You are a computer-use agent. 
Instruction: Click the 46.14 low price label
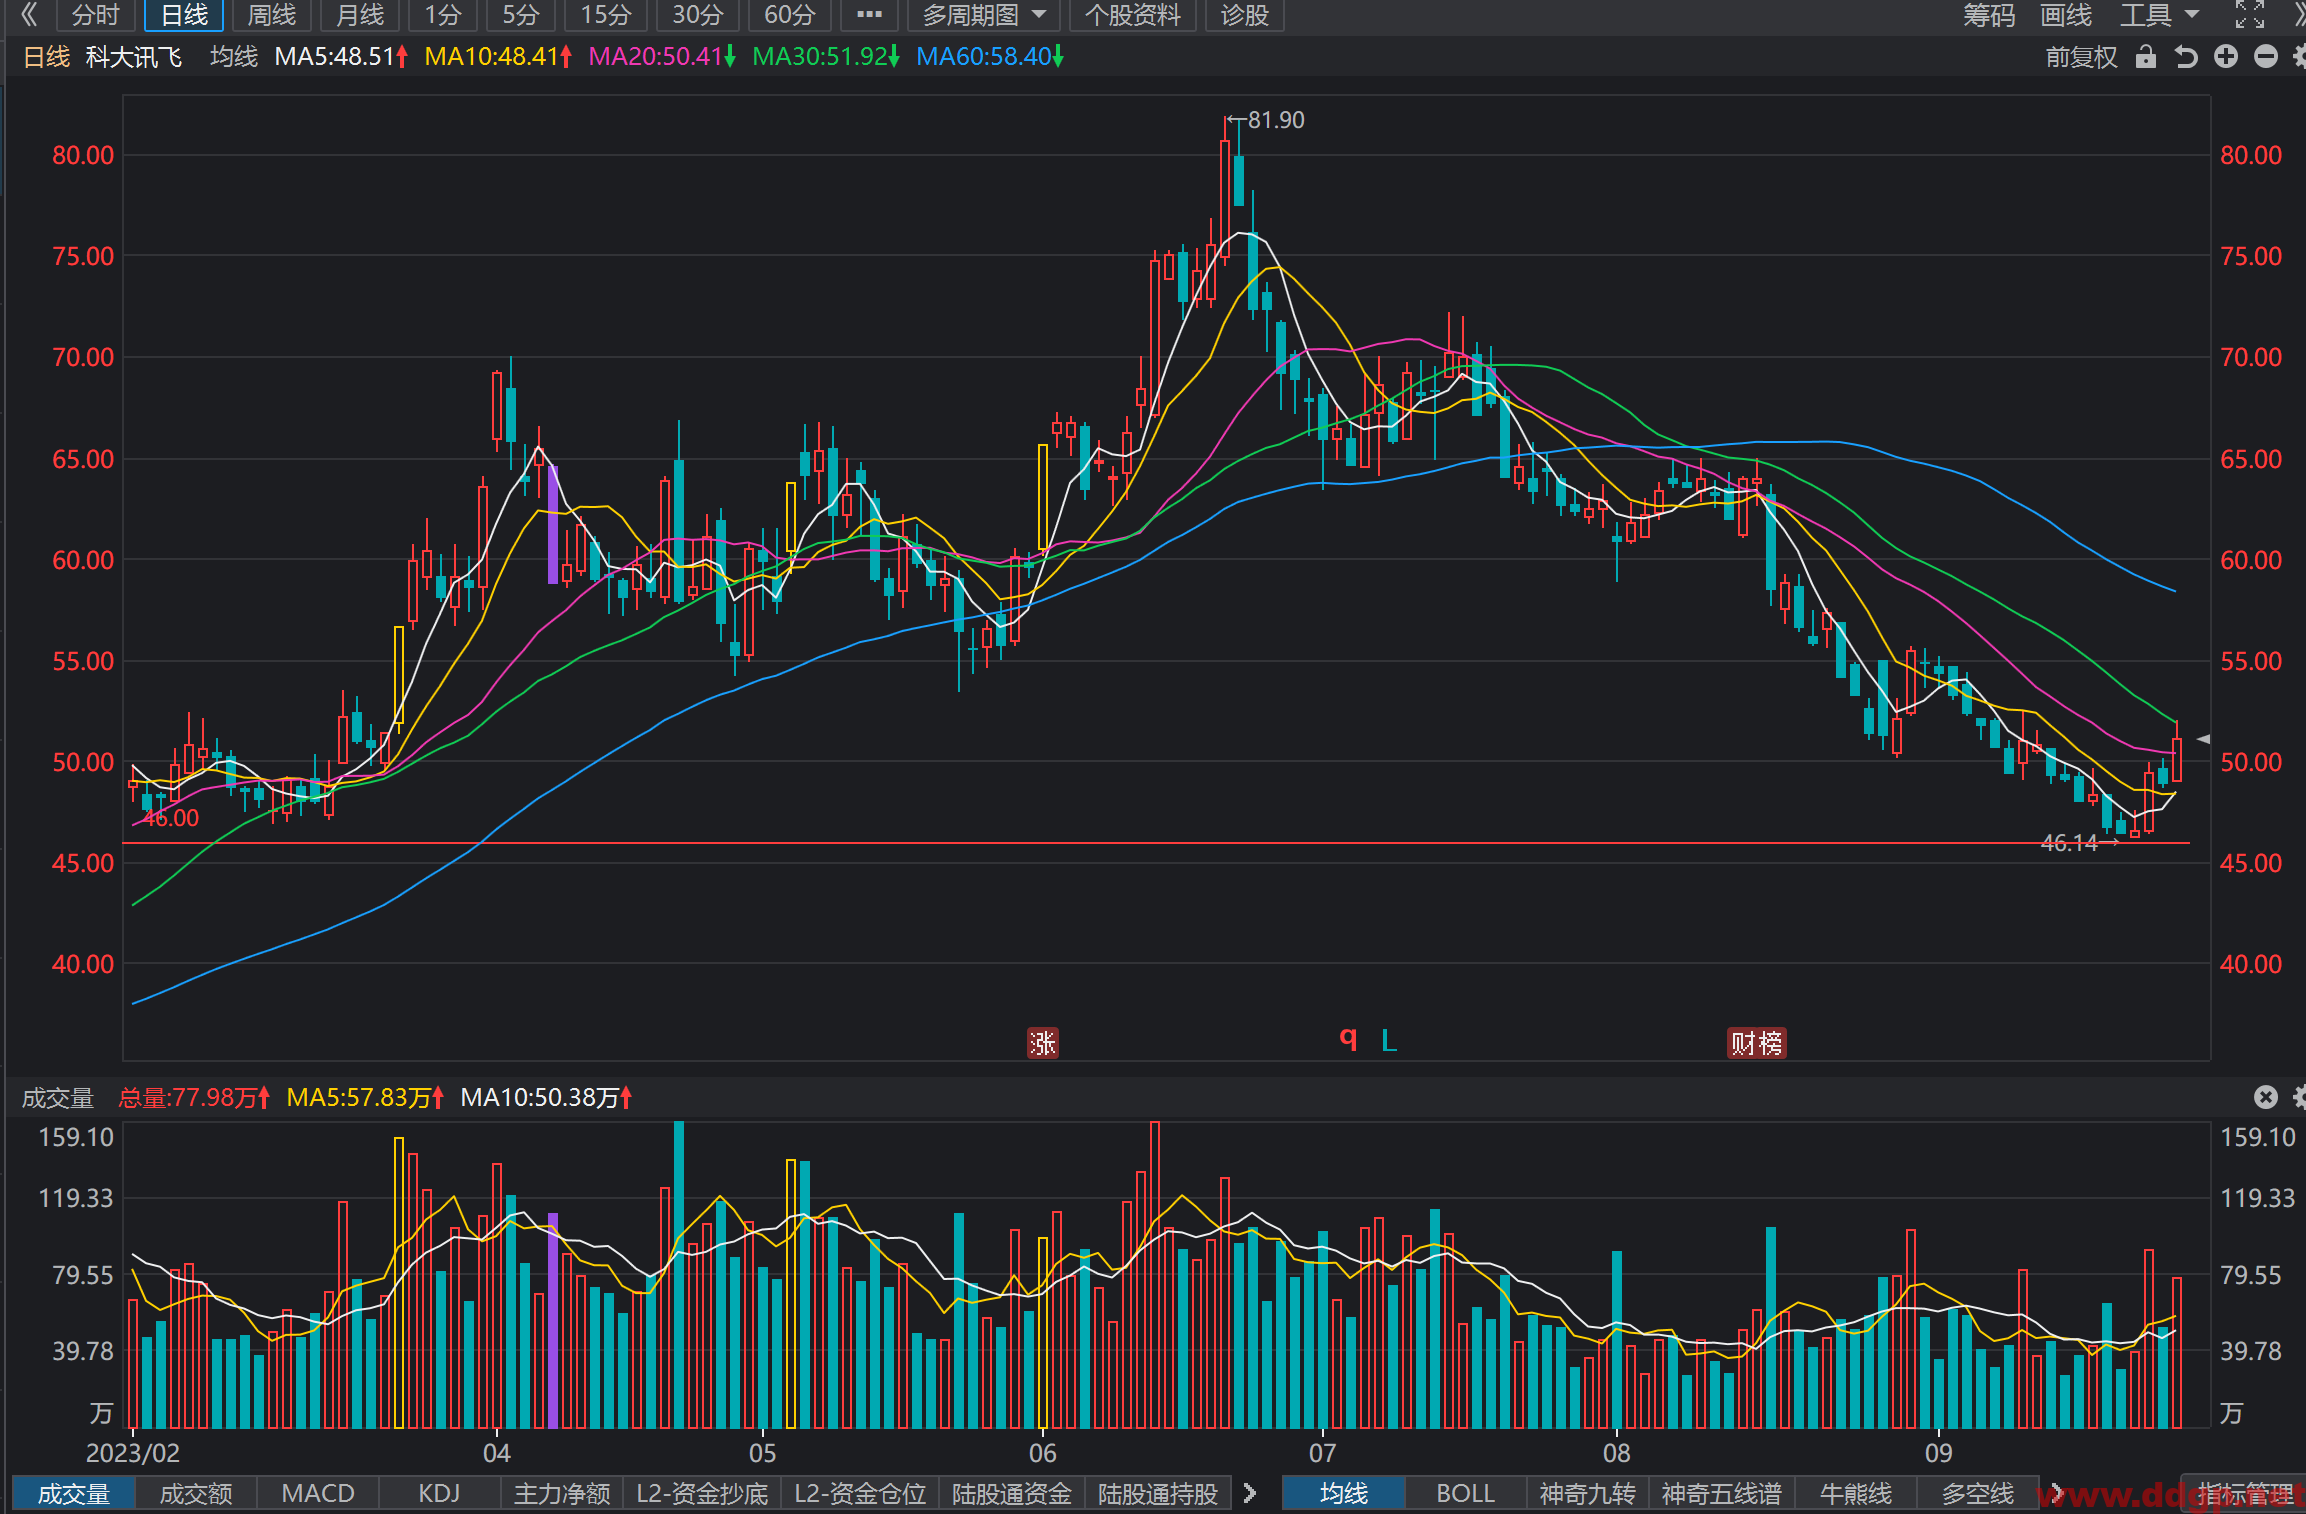coord(2069,843)
